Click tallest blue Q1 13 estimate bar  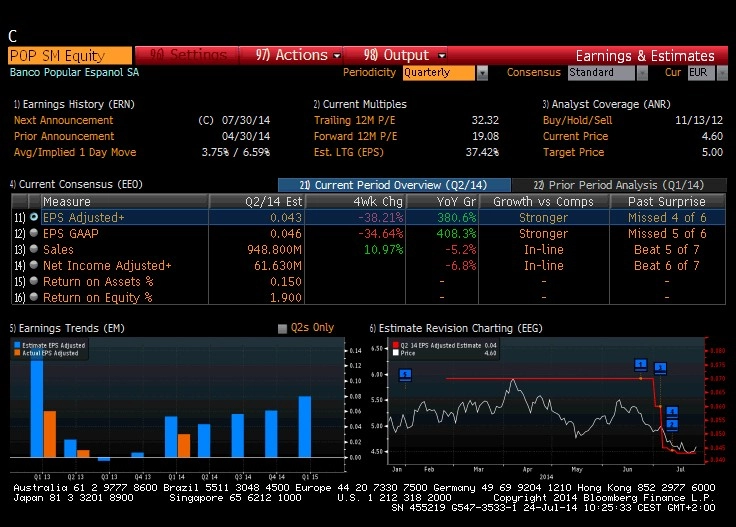pyautogui.click(x=37, y=404)
